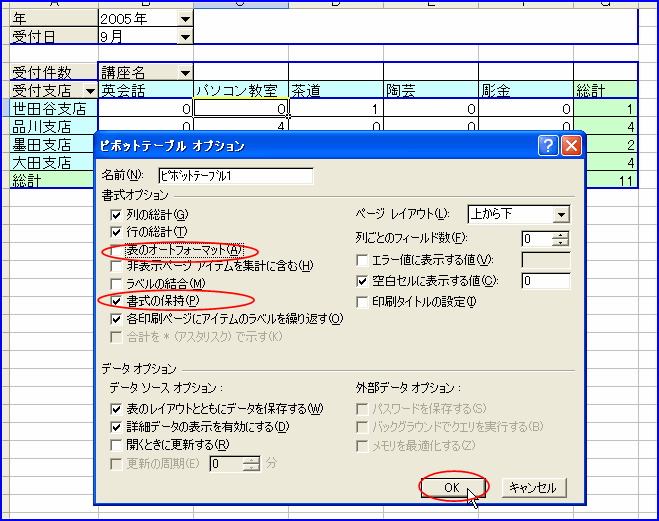
Task: Click the 空白セルに表示する値 text field
Action: [x=546, y=281]
